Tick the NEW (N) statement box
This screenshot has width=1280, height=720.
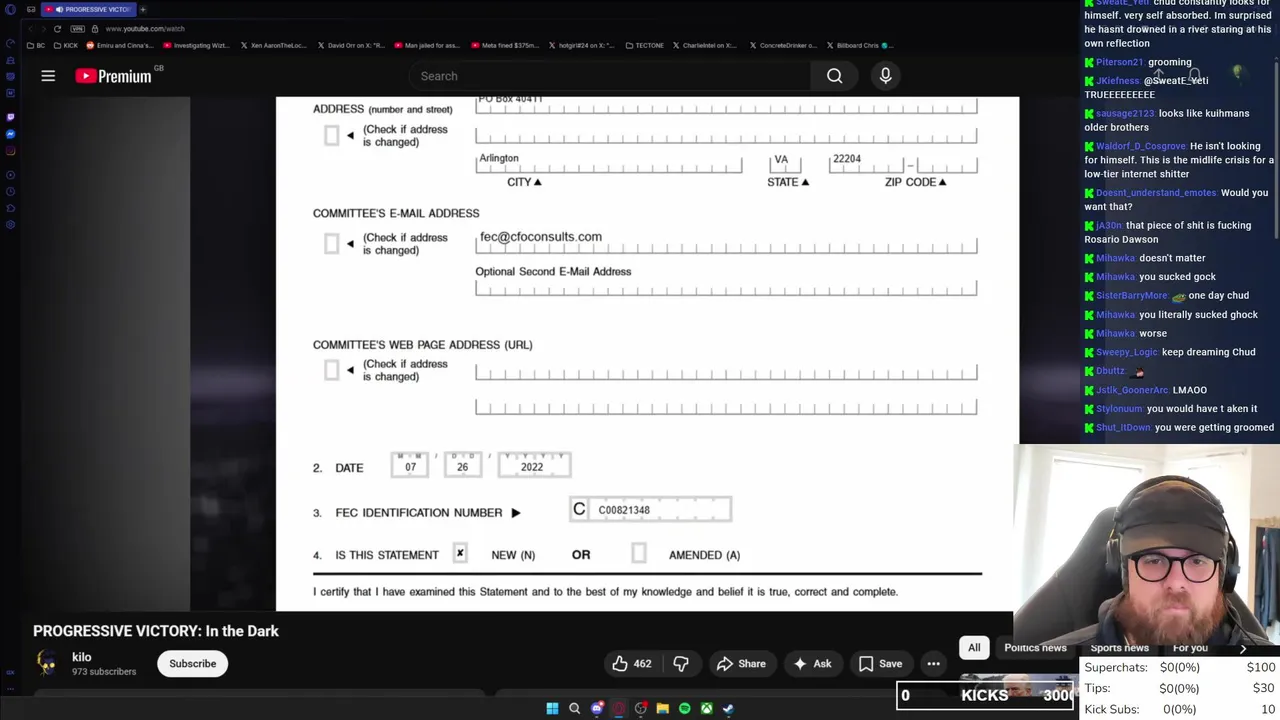[x=460, y=553]
